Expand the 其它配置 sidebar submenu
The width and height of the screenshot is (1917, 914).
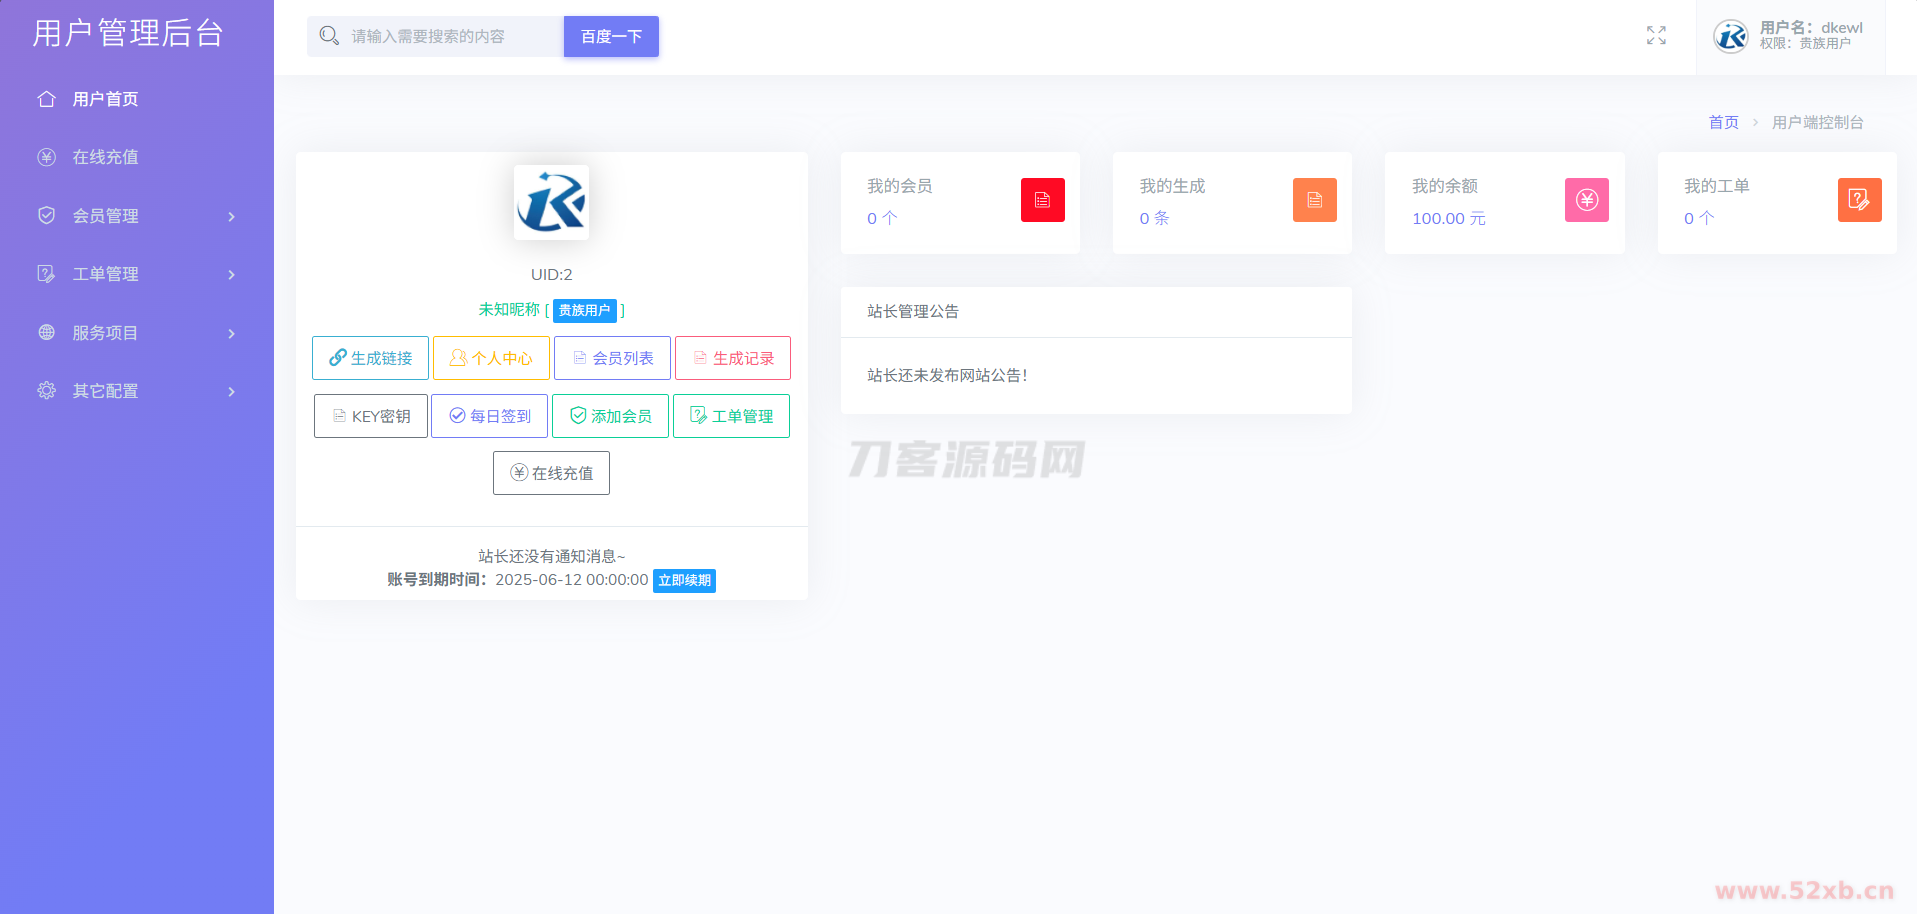pos(137,391)
